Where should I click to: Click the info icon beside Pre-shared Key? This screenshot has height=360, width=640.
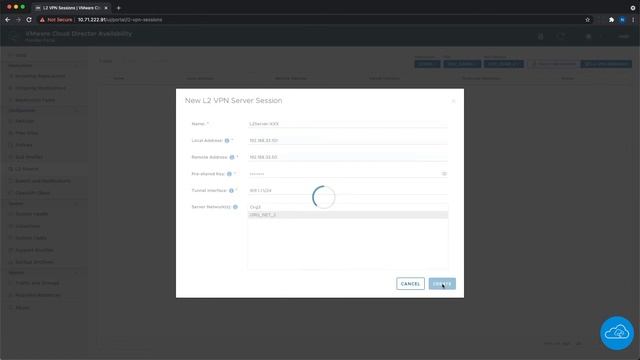[229, 174]
